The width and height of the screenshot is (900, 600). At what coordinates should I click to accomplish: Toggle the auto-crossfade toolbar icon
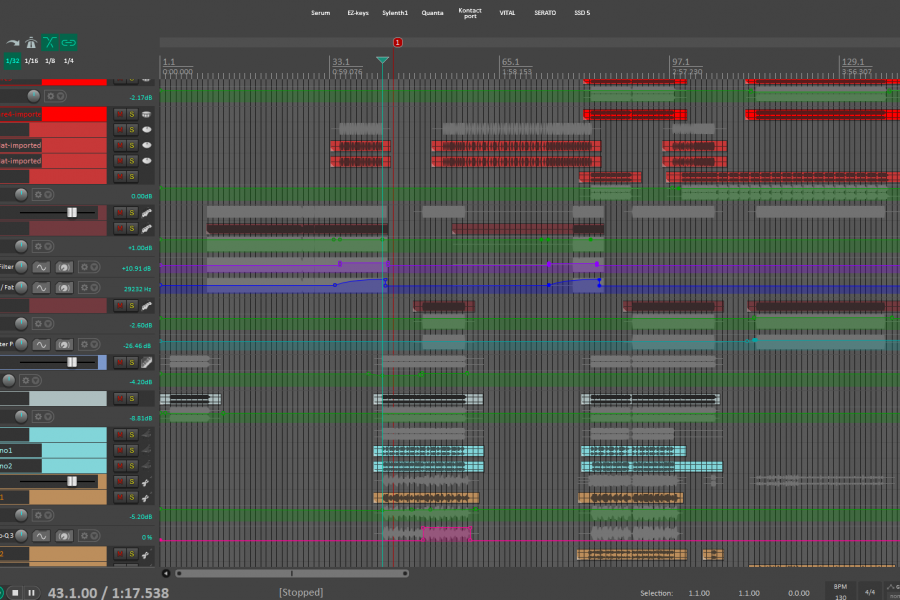50,42
